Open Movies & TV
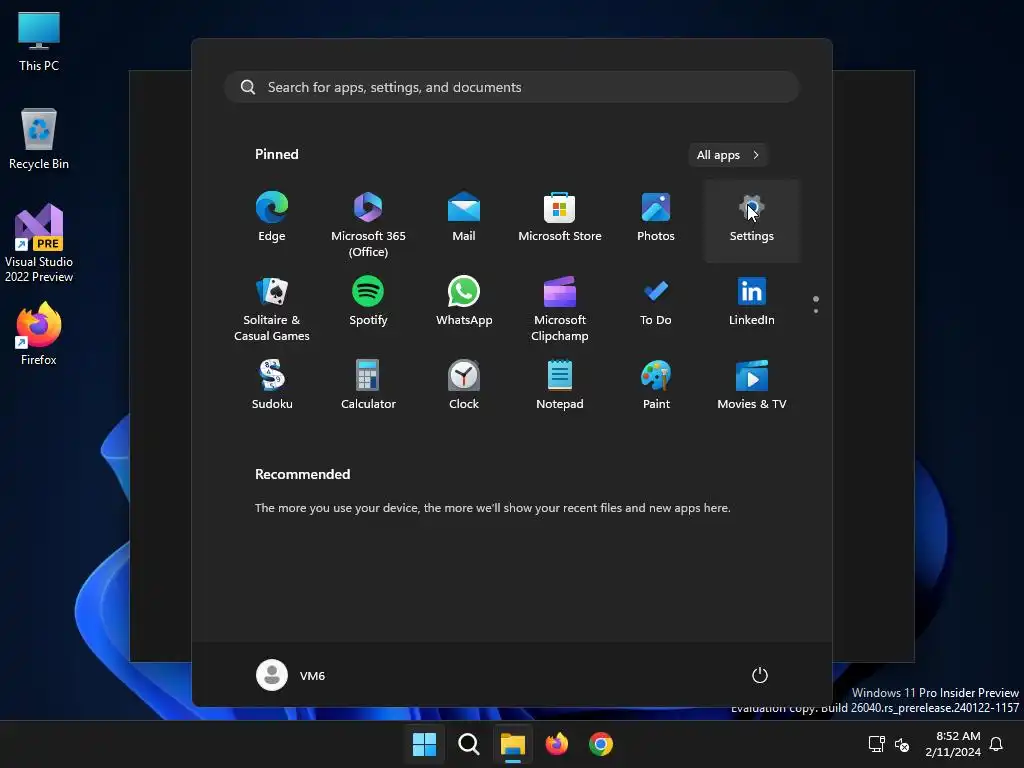The image size is (1024, 768). coord(752,385)
